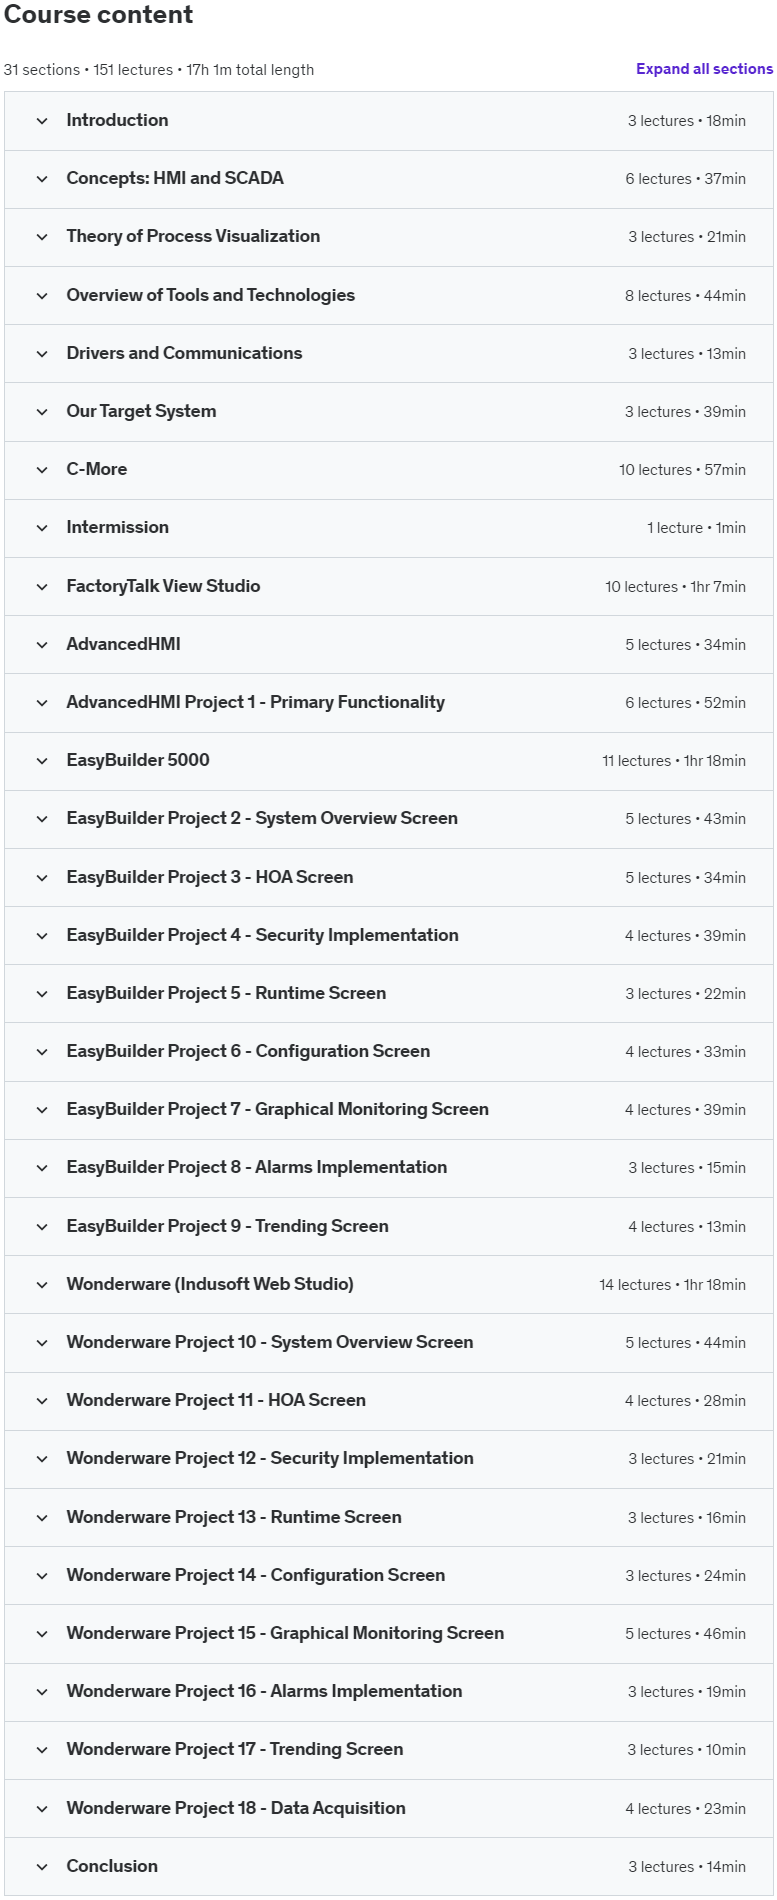777x1900 pixels.
Task: Open Wonderware Project 12 - Security Implementation
Action: [270, 1458]
